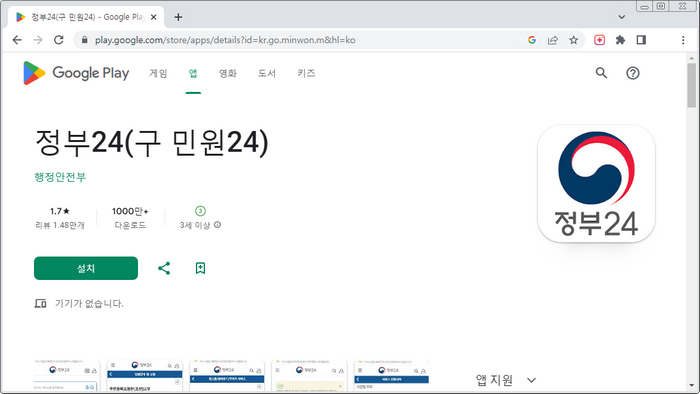Open the fourth app screenshot thumbnail
This screenshot has height=394, width=700.
[x=309, y=376]
